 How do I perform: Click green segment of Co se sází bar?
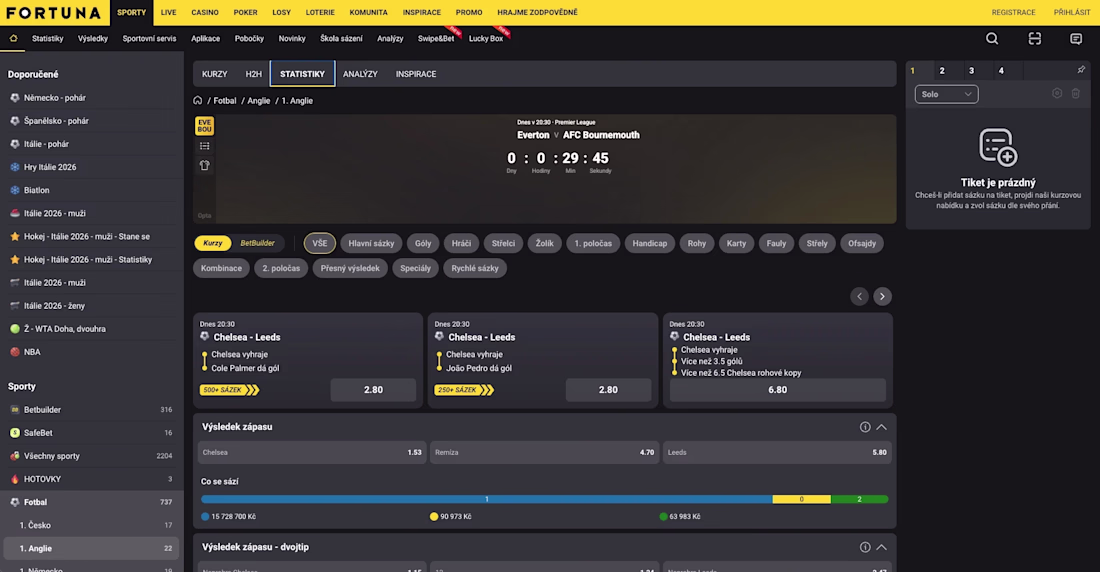point(859,500)
